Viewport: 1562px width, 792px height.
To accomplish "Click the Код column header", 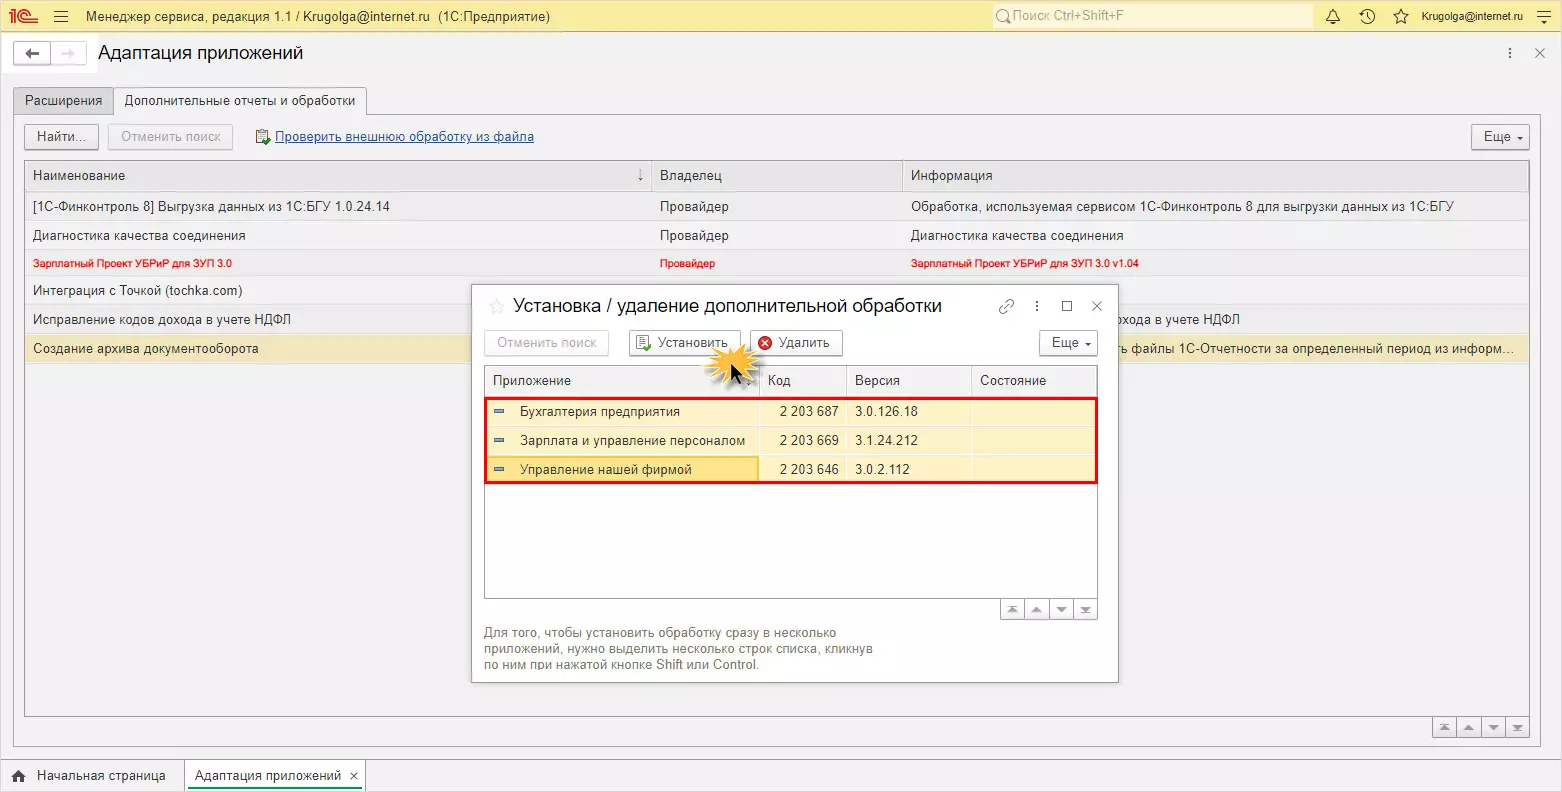I will click(x=803, y=381).
